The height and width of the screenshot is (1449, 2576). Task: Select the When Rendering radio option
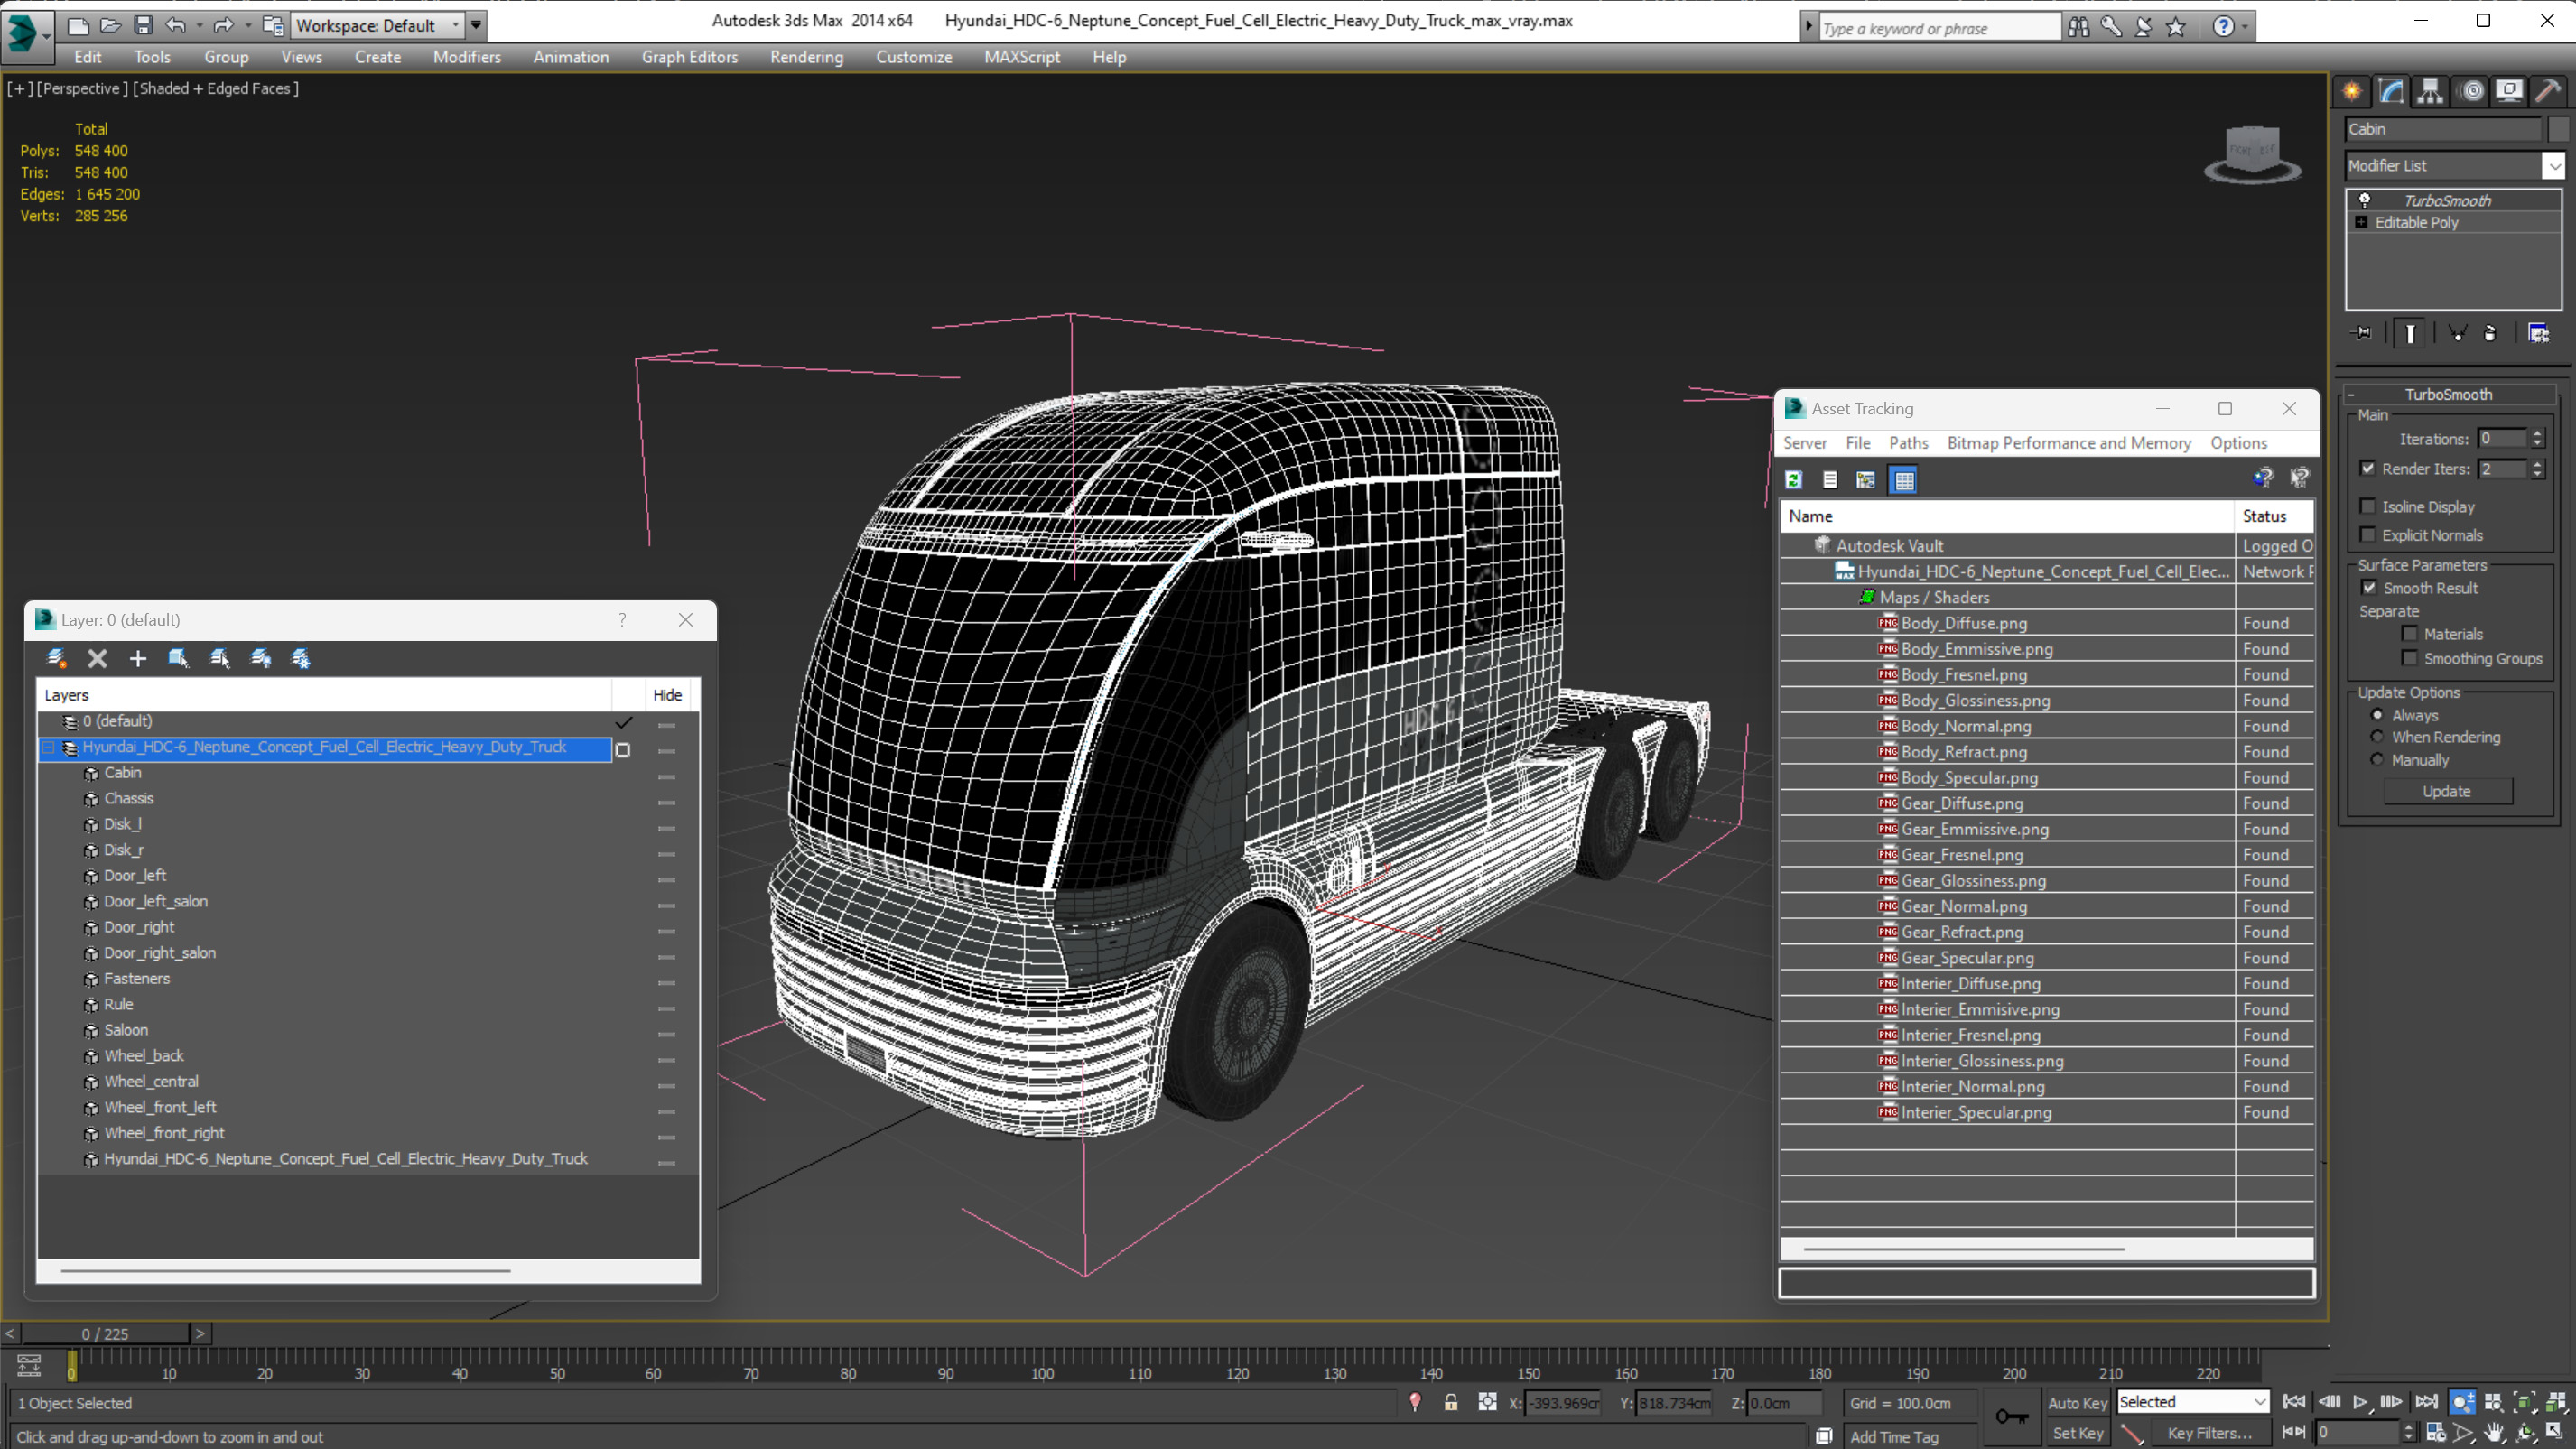click(2377, 737)
